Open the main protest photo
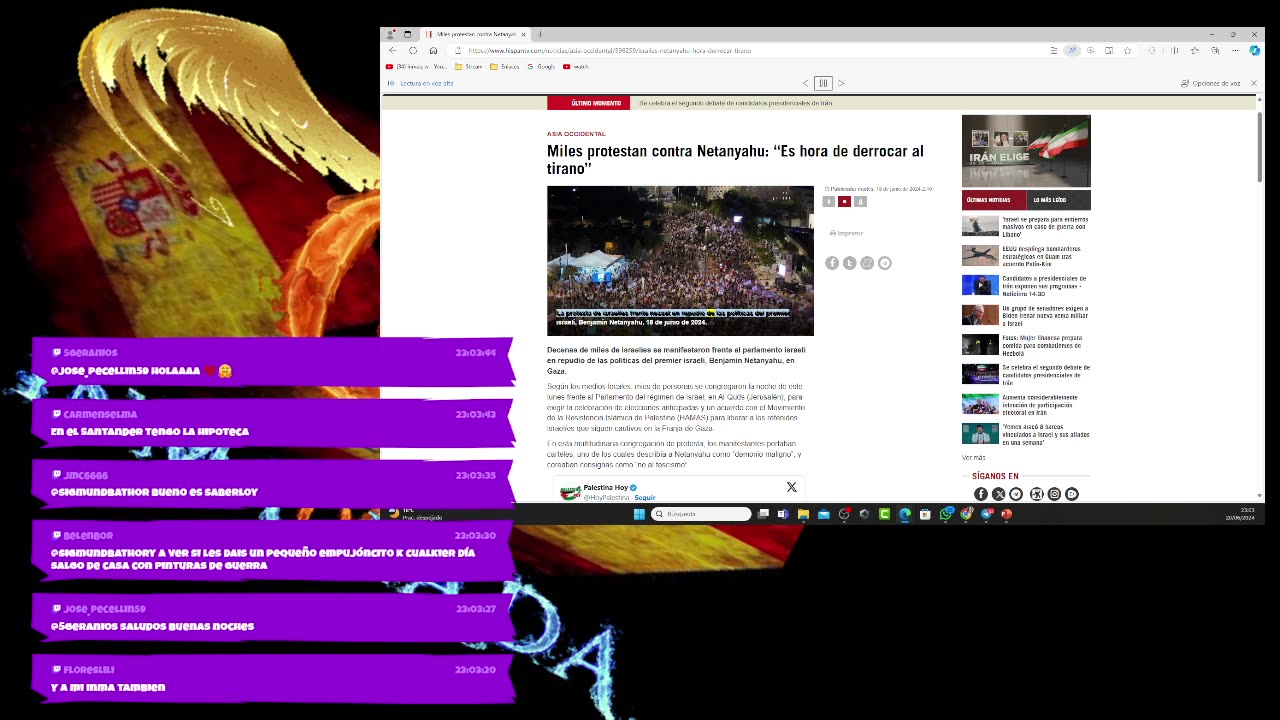1280x720 pixels. [x=680, y=260]
